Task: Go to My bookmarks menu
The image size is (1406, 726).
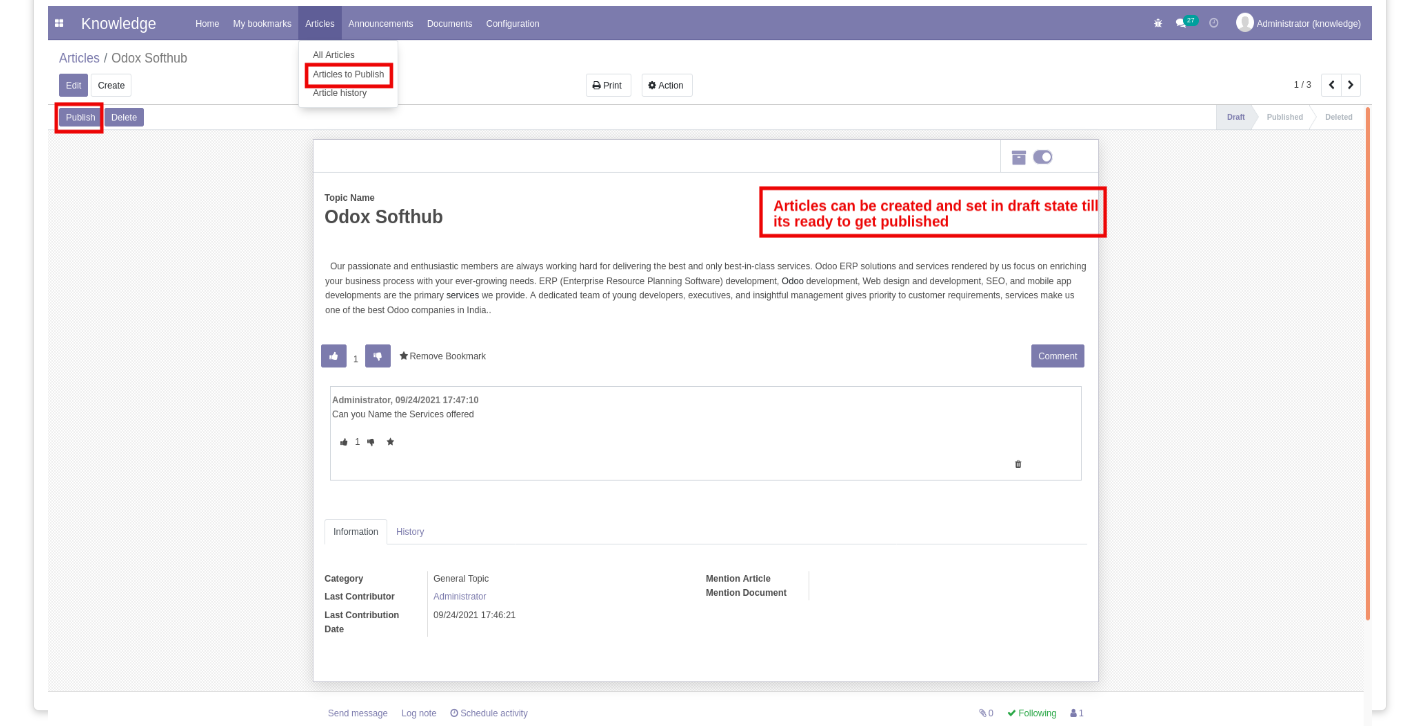Action: pos(262,23)
